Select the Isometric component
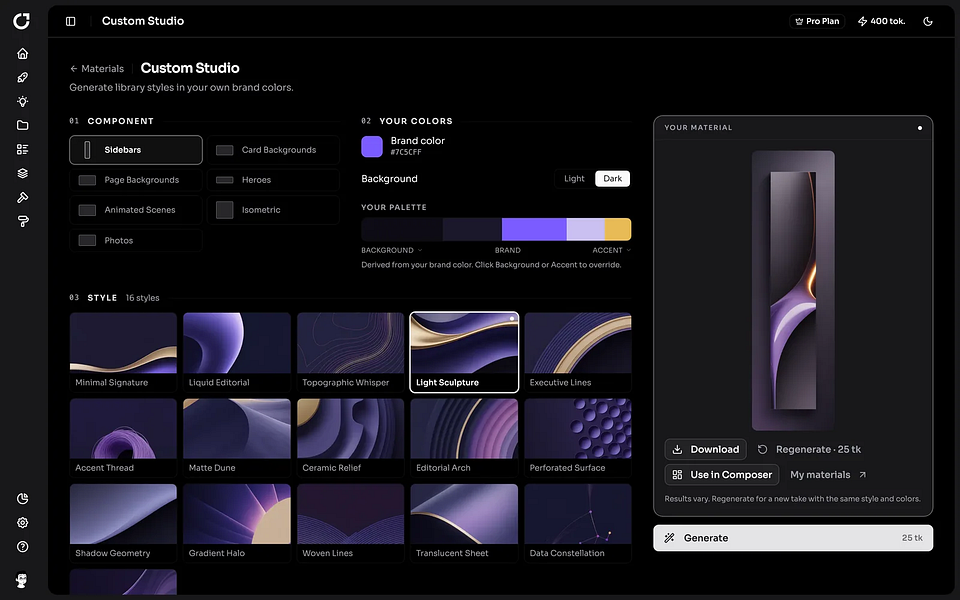 [x=273, y=210]
